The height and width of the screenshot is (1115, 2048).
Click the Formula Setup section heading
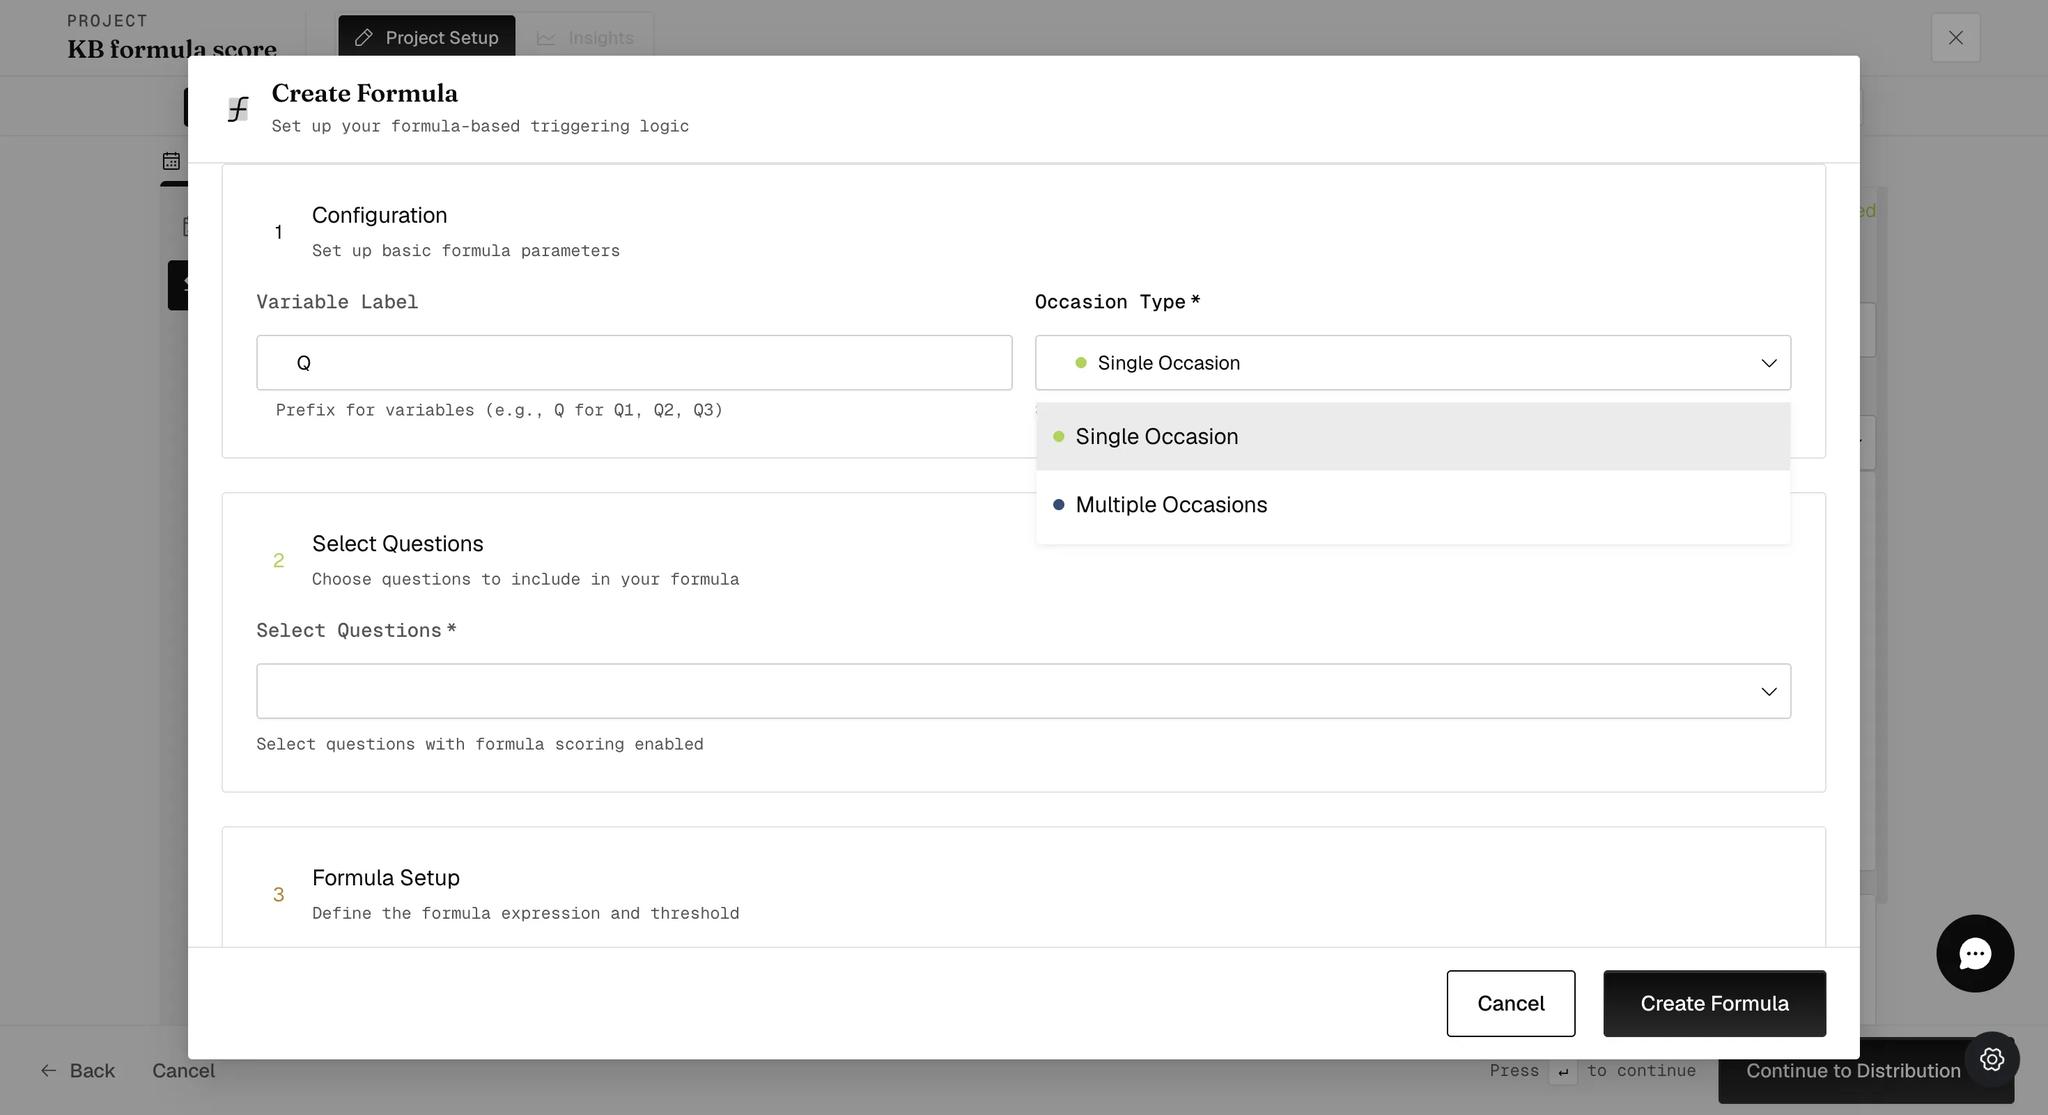(x=386, y=878)
